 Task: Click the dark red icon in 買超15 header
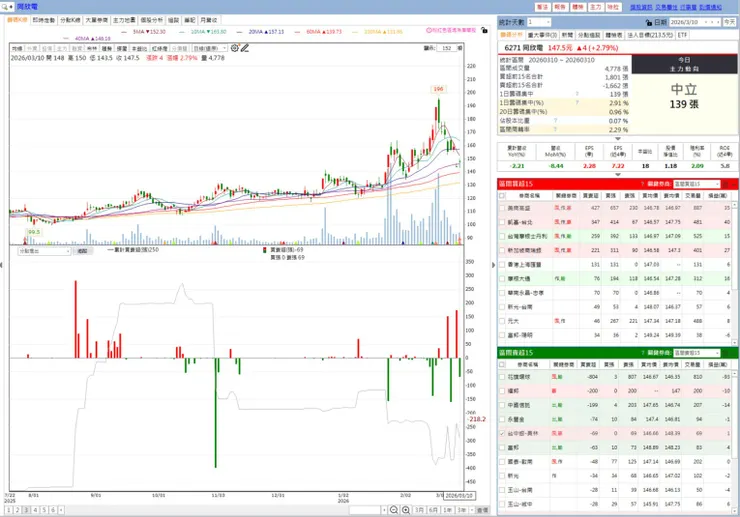726,184
